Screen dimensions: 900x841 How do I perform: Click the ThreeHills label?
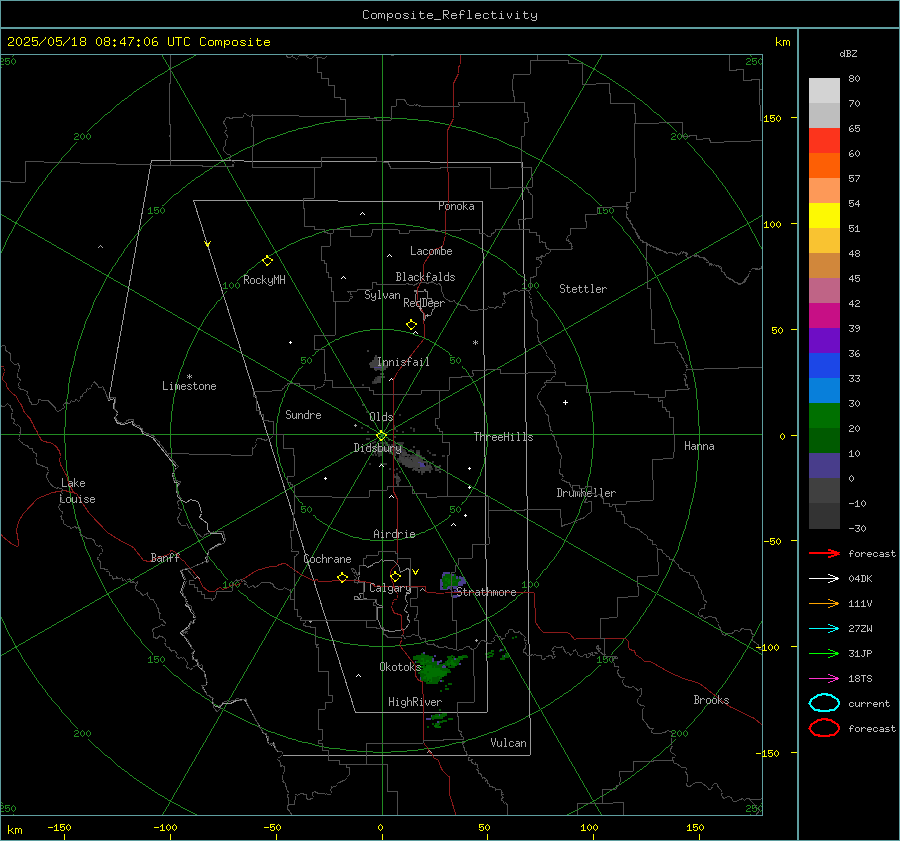(503, 437)
